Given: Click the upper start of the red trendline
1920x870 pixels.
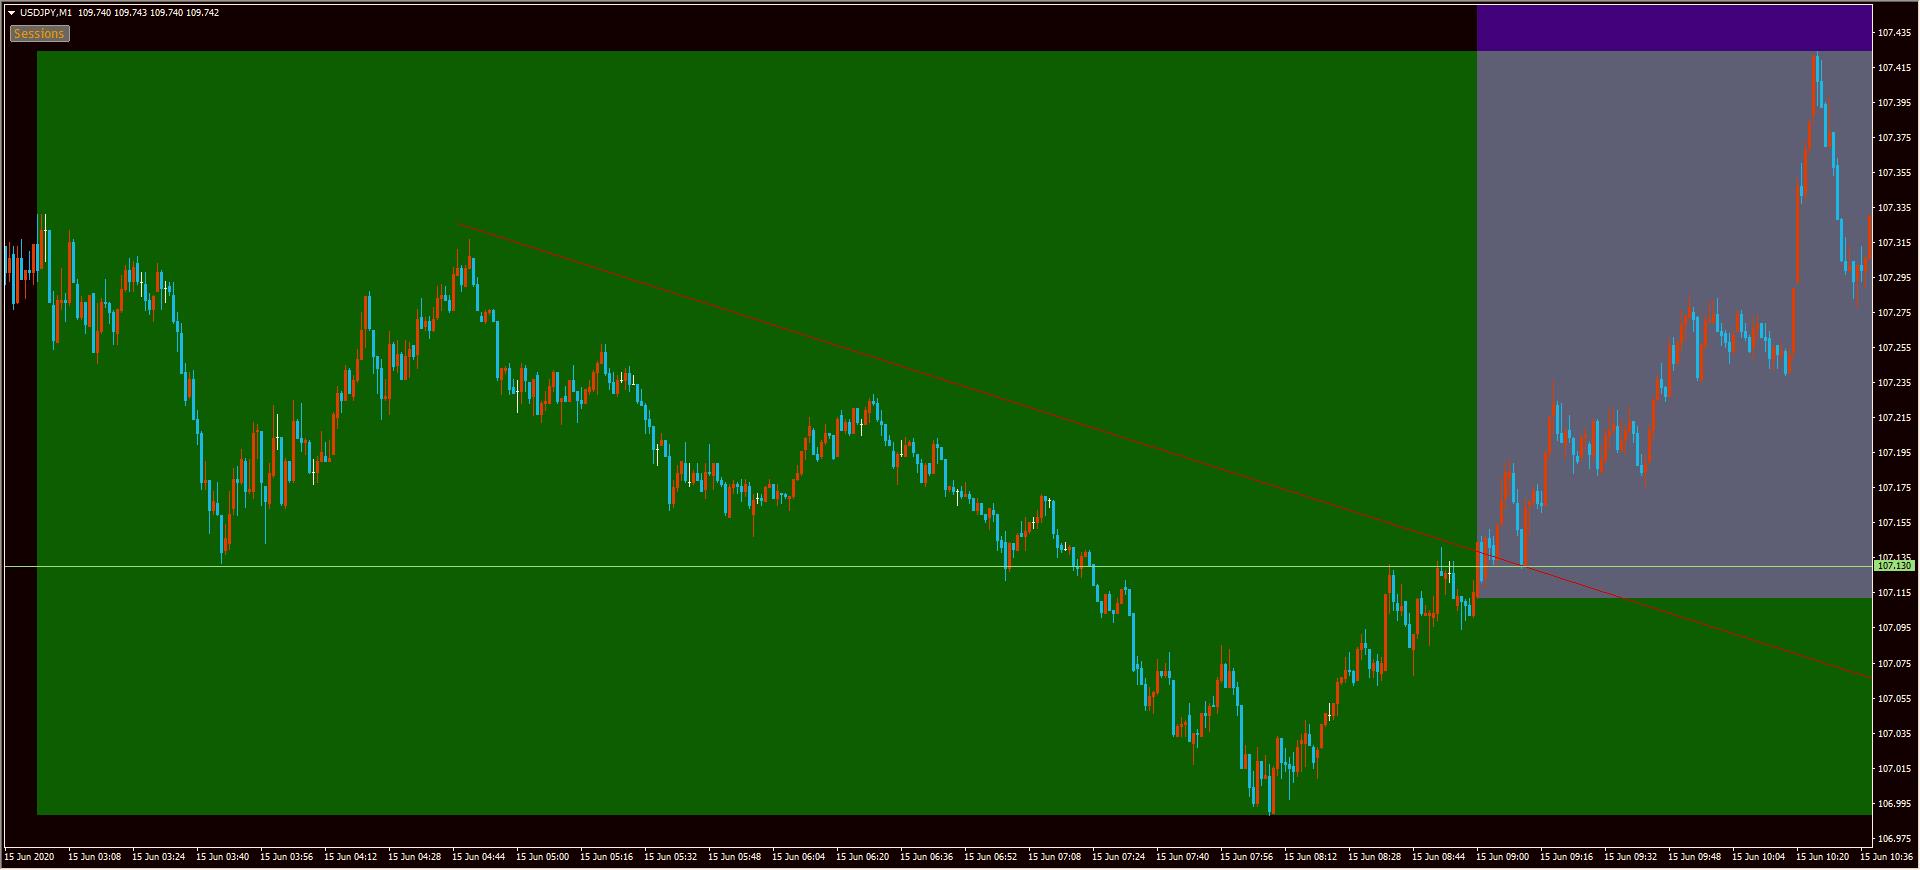Looking at the screenshot, I should click(x=458, y=224).
